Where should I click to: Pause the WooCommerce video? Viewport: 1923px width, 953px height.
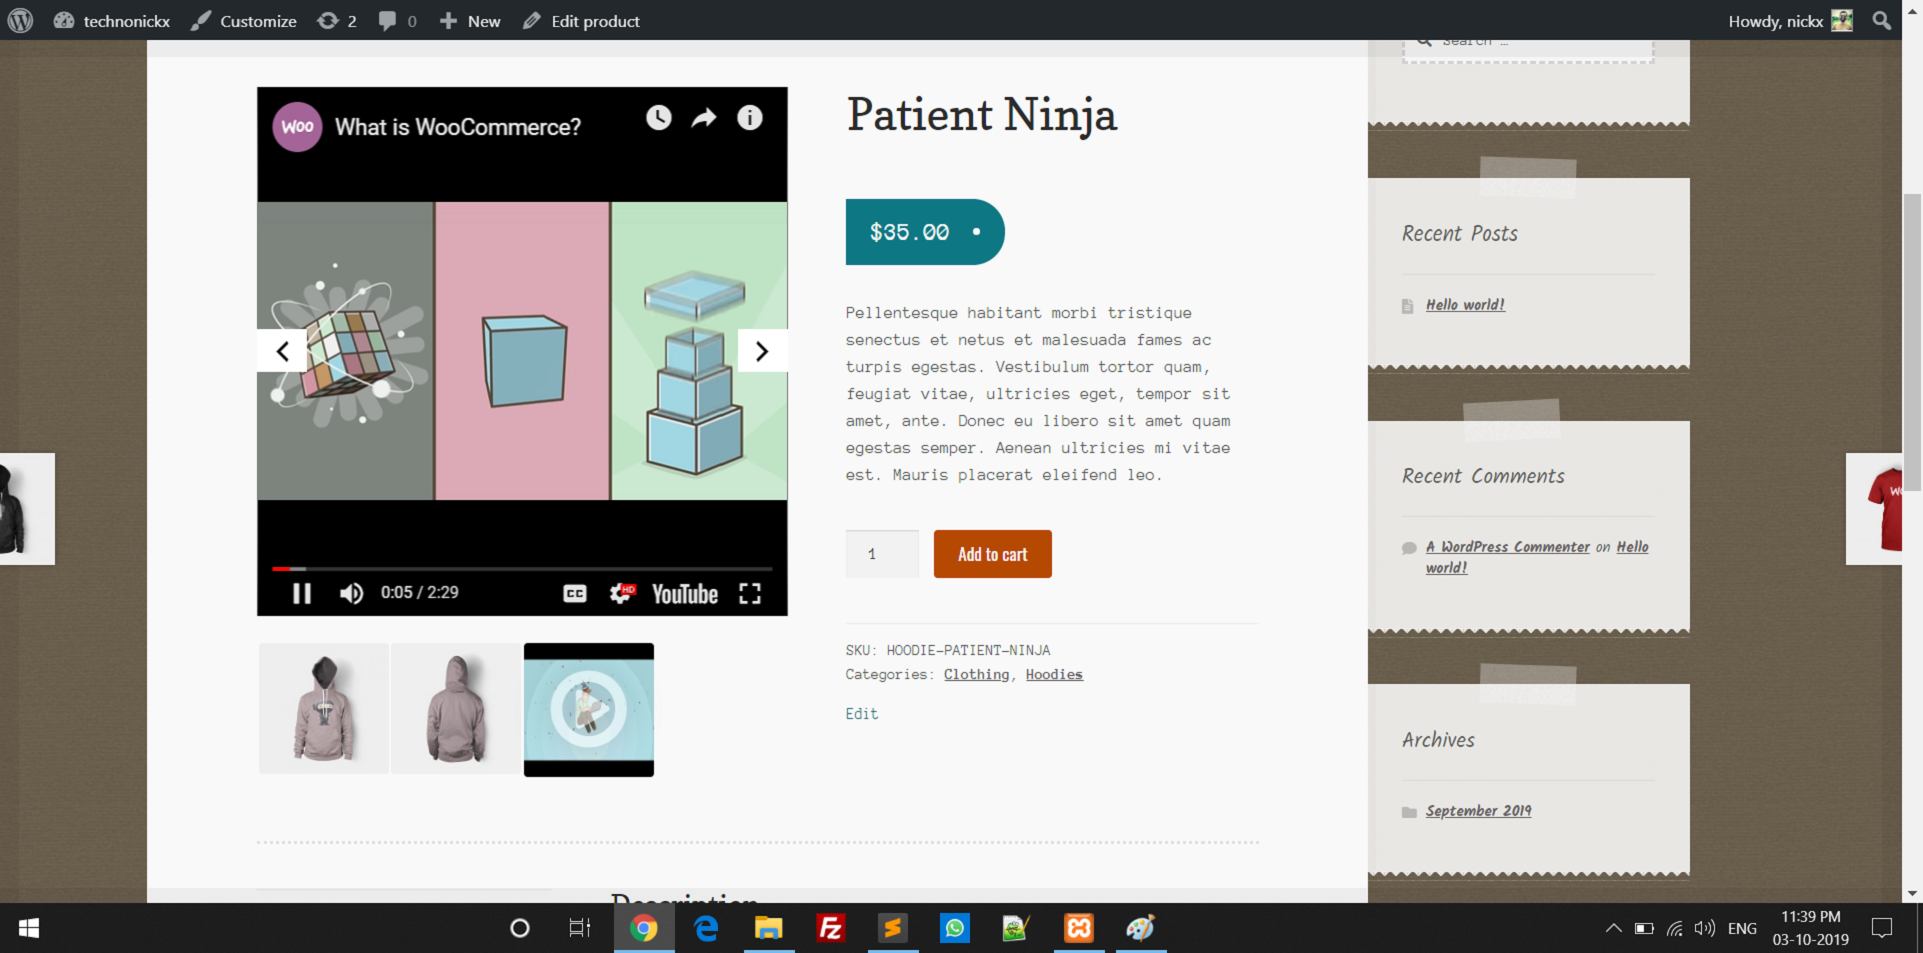[x=301, y=594]
